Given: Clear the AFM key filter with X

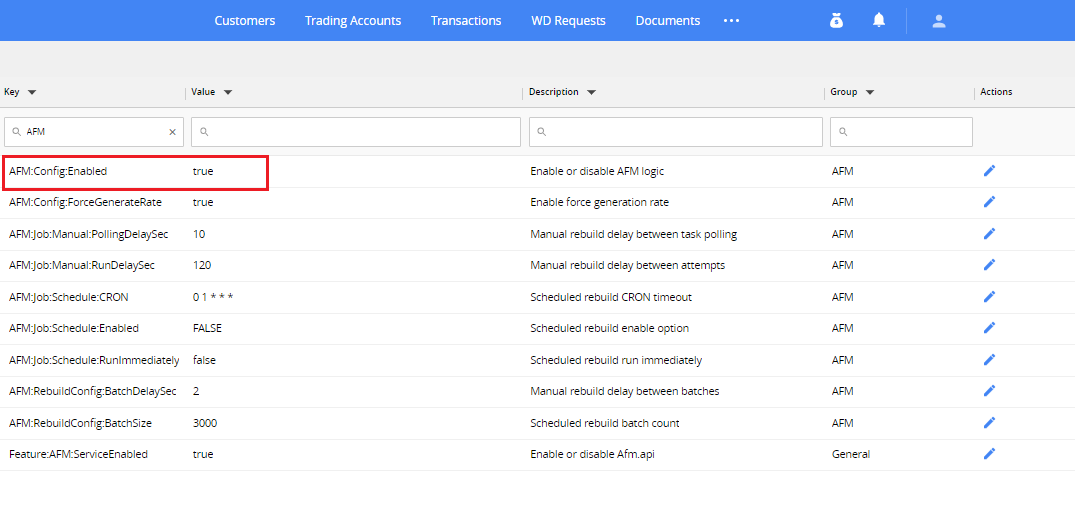Looking at the screenshot, I should click(x=172, y=132).
